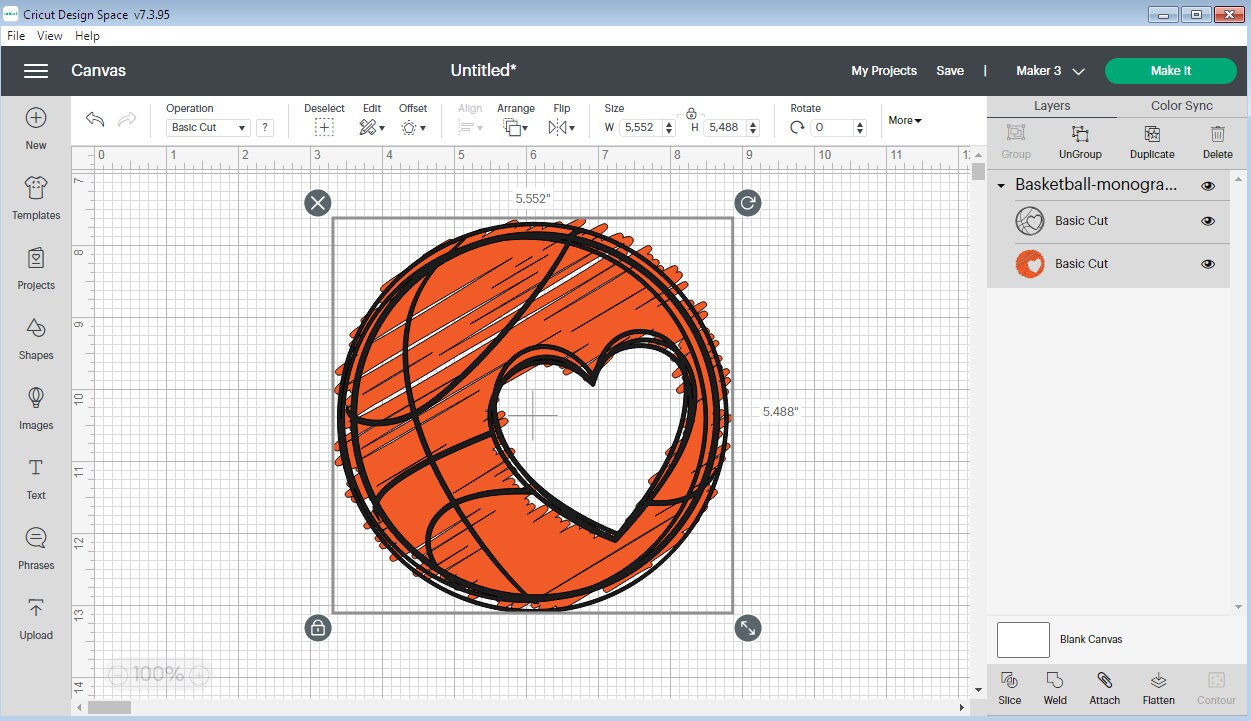Toggle visibility of Basketball-monogram group
The image size is (1251, 721).
1207,185
